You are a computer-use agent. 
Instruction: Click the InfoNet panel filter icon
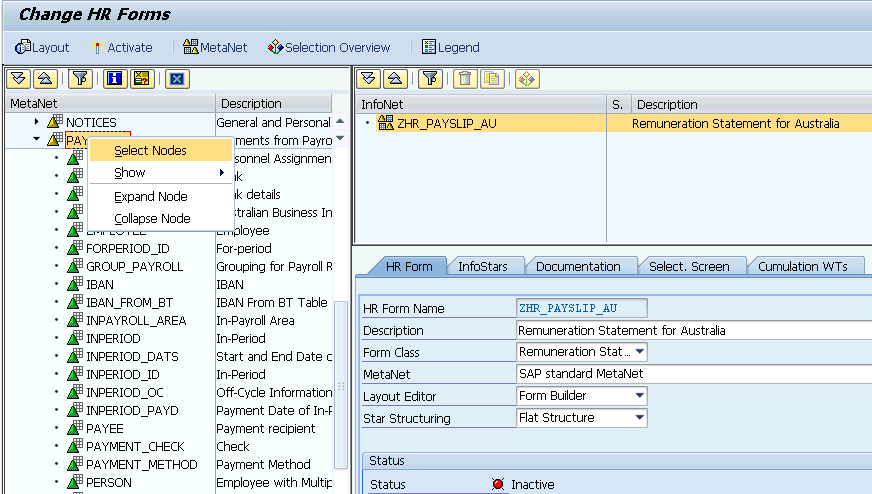429,79
